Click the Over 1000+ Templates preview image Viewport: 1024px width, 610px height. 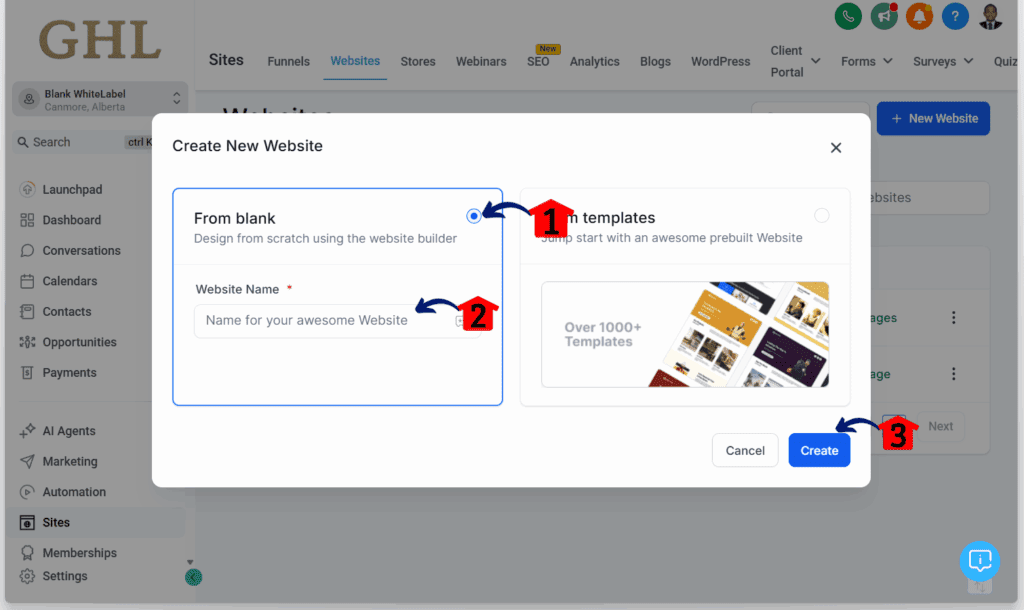pos(685,334)
